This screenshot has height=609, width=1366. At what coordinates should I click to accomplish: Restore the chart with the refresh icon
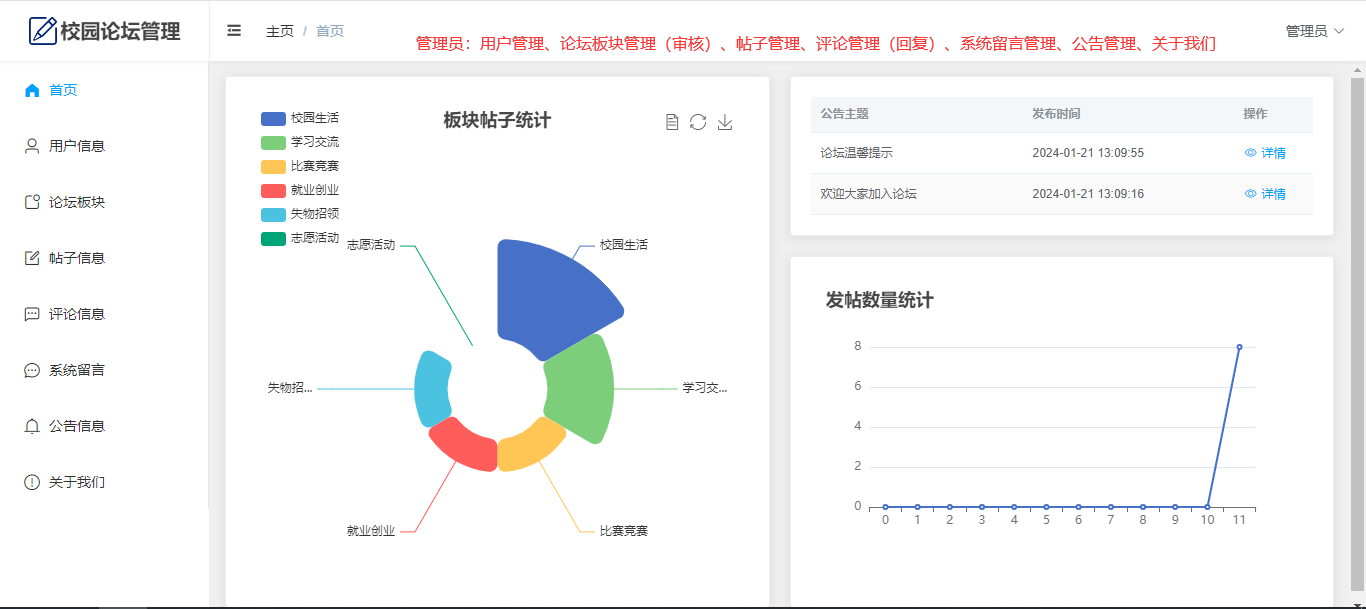click(x=698, y=122)
